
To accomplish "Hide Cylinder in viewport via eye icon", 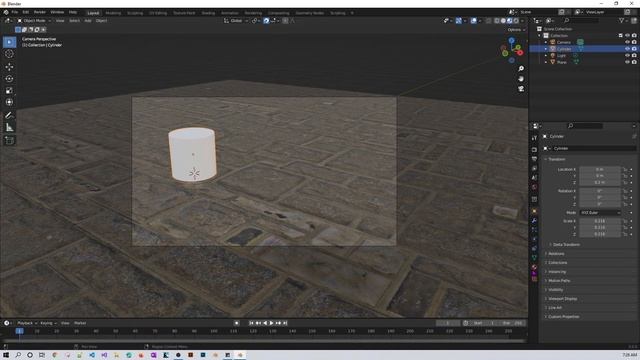I will [627, 49].
